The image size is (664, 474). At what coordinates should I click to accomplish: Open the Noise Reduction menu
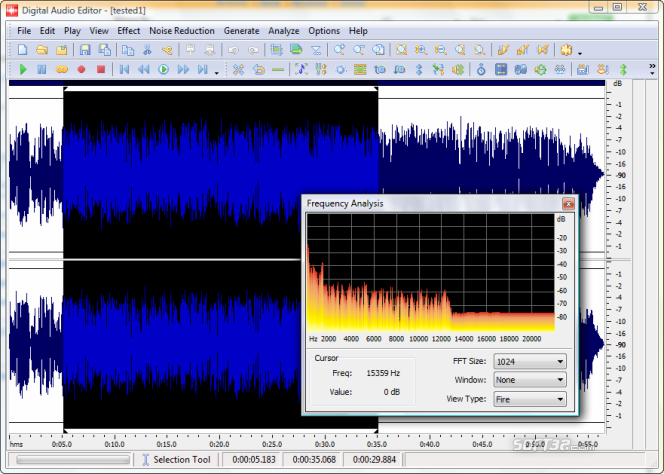pos(181,31)
